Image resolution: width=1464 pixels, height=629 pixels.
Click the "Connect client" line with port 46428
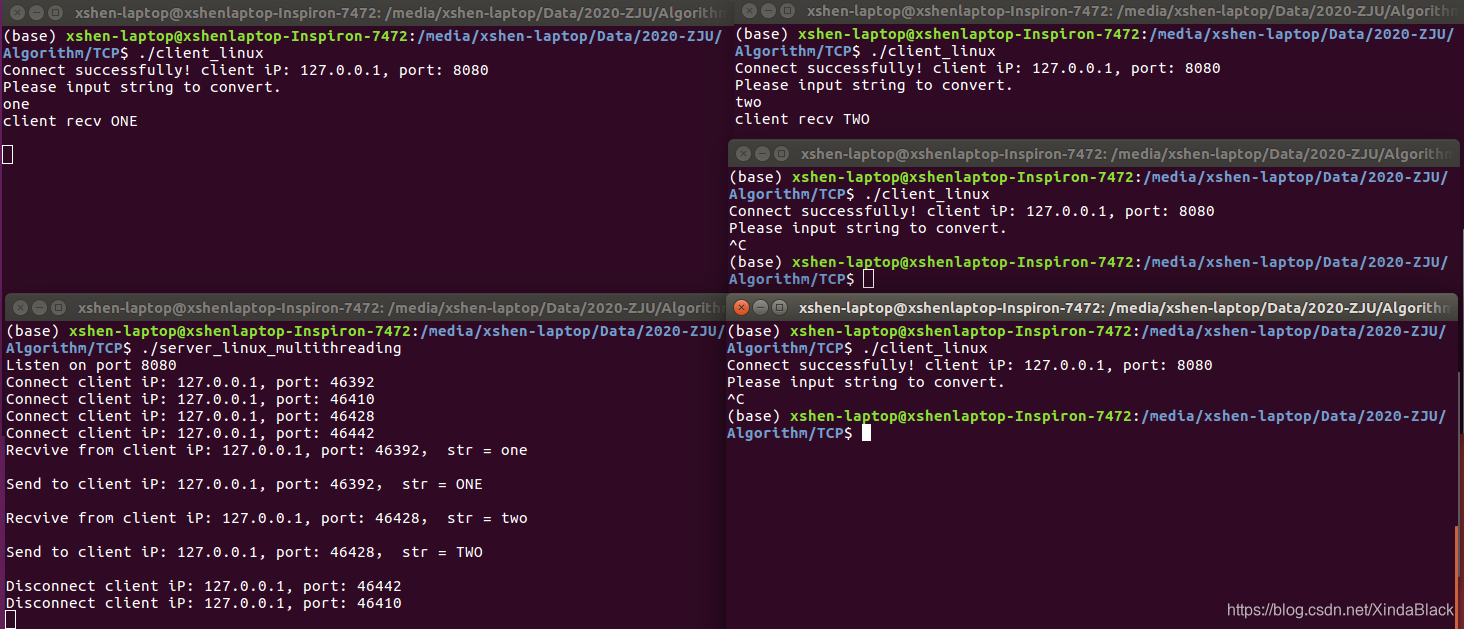click(x=190, y=416)
